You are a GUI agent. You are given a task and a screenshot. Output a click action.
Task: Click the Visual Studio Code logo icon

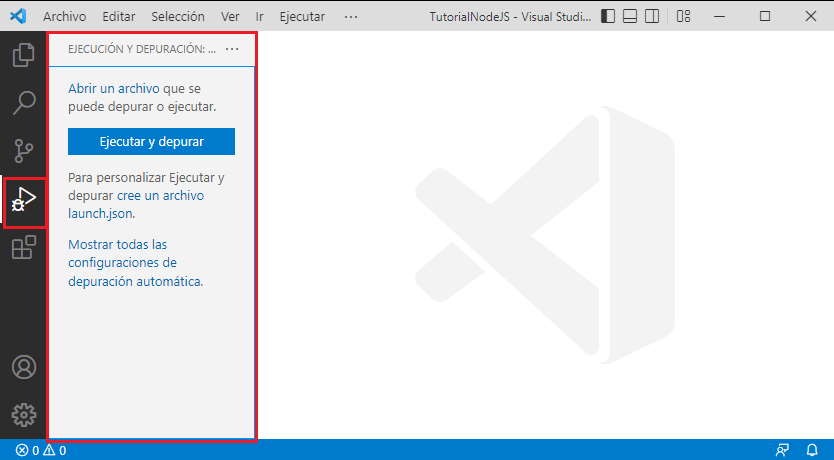click(x=18, y=16)
